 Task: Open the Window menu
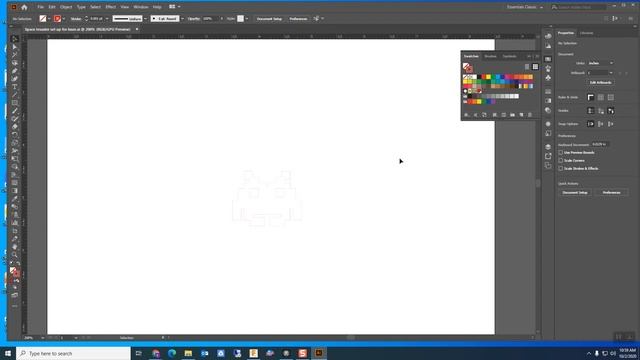click(141, 7)
